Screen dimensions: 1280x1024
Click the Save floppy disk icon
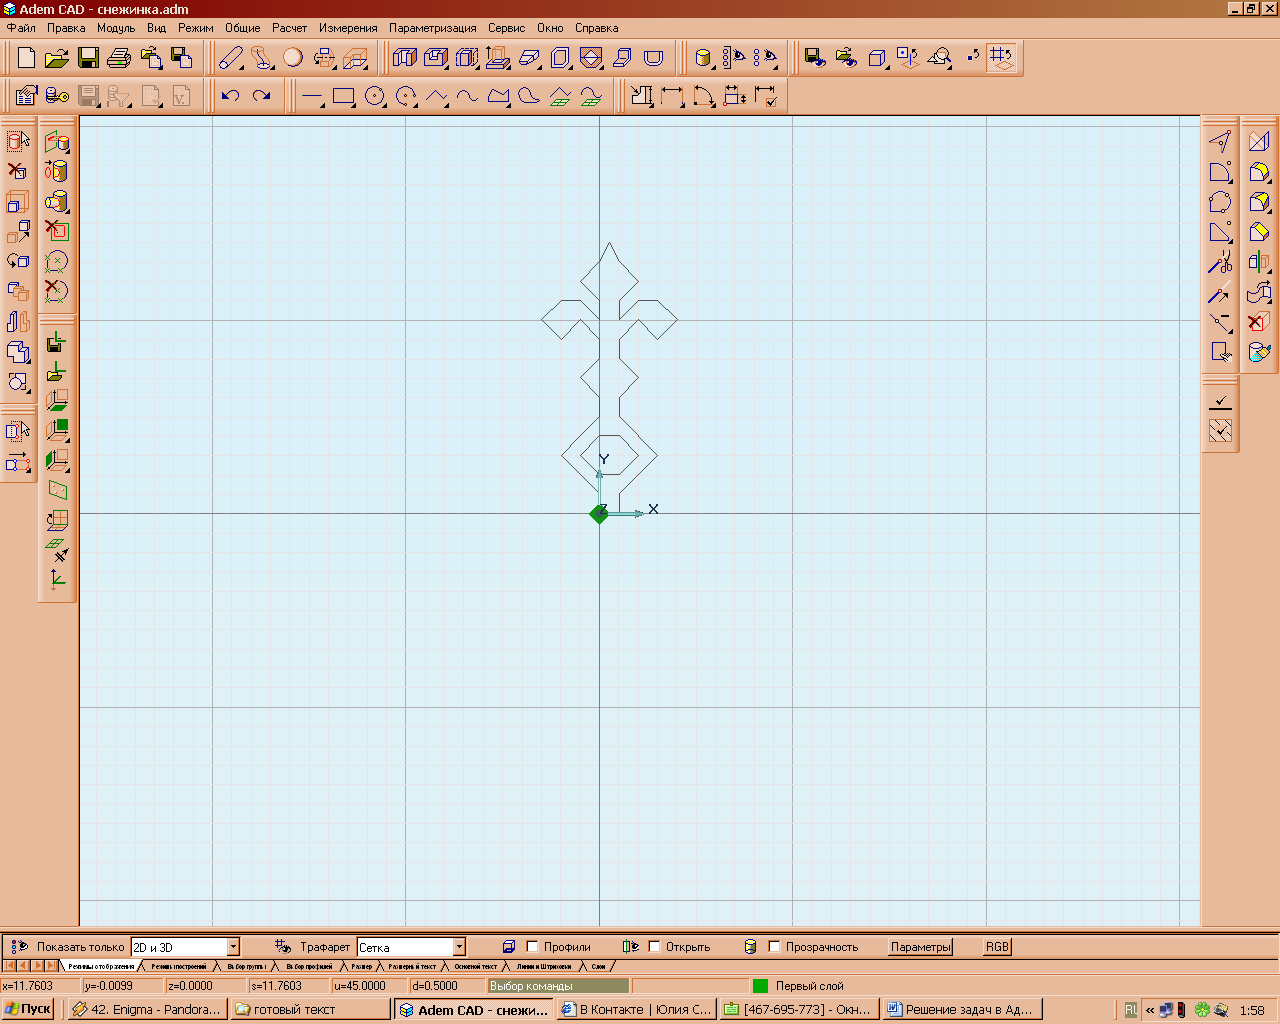[88, 58]
